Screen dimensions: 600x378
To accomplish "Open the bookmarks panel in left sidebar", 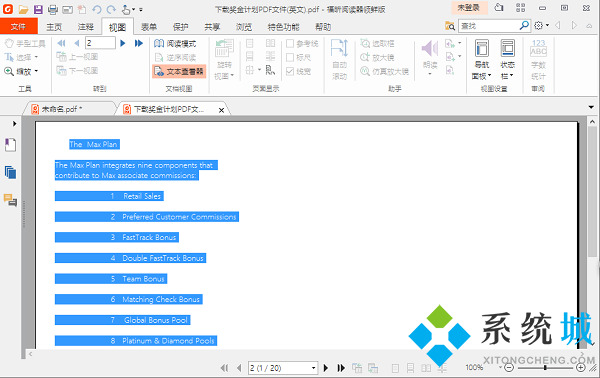I will pyautogui.click(x=10, y=145).
